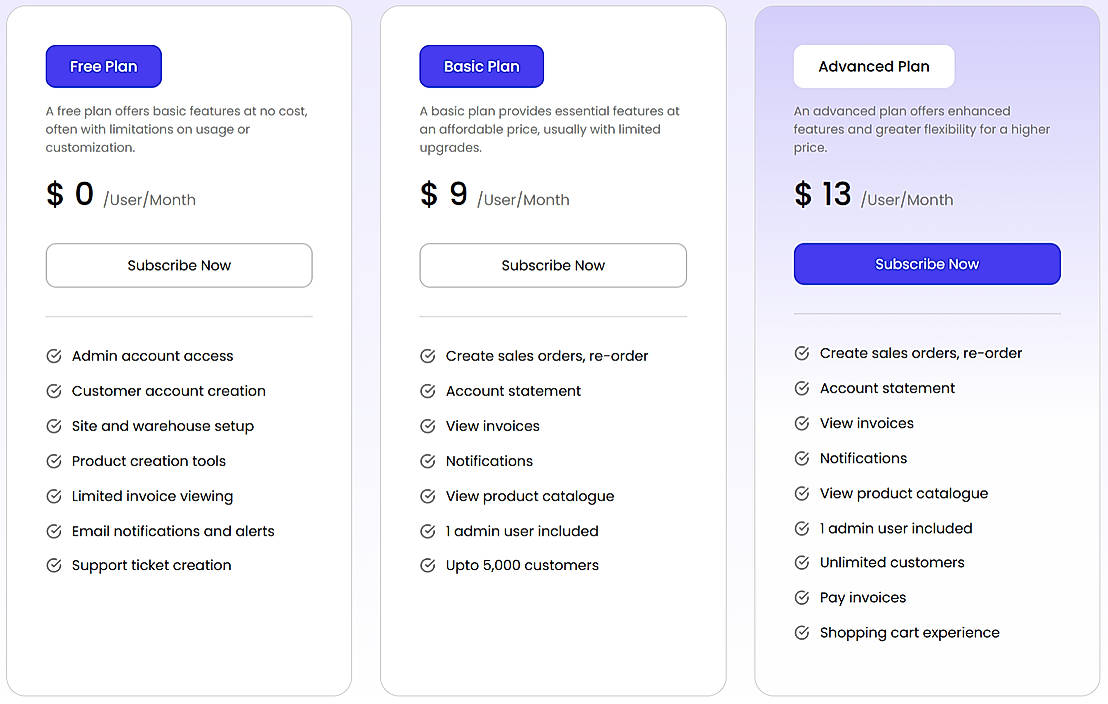Click check icon beside Support ticket creation
The image size is (1108, 704).
pyautogui.click(x=54, y=565)
